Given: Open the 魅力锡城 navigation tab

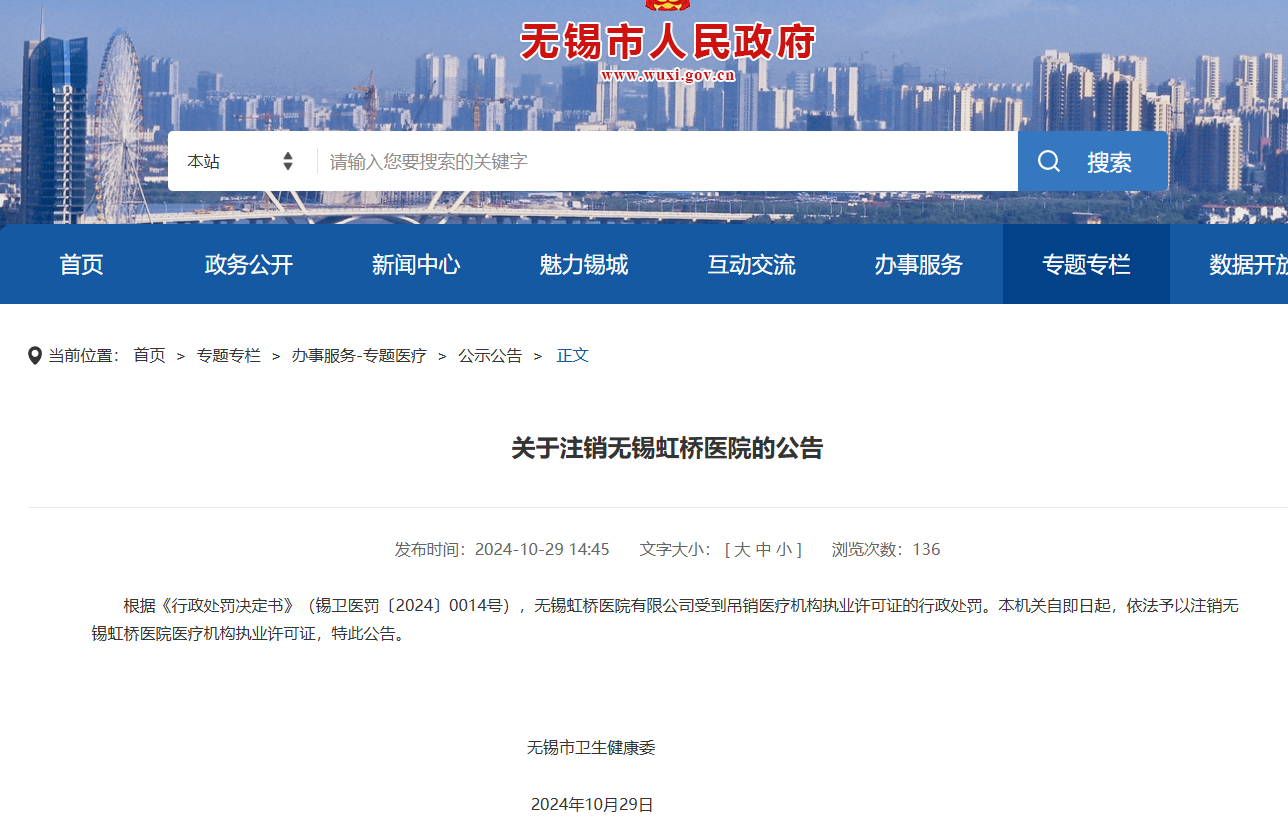Looking at the screenshot, I should [584, 264].
